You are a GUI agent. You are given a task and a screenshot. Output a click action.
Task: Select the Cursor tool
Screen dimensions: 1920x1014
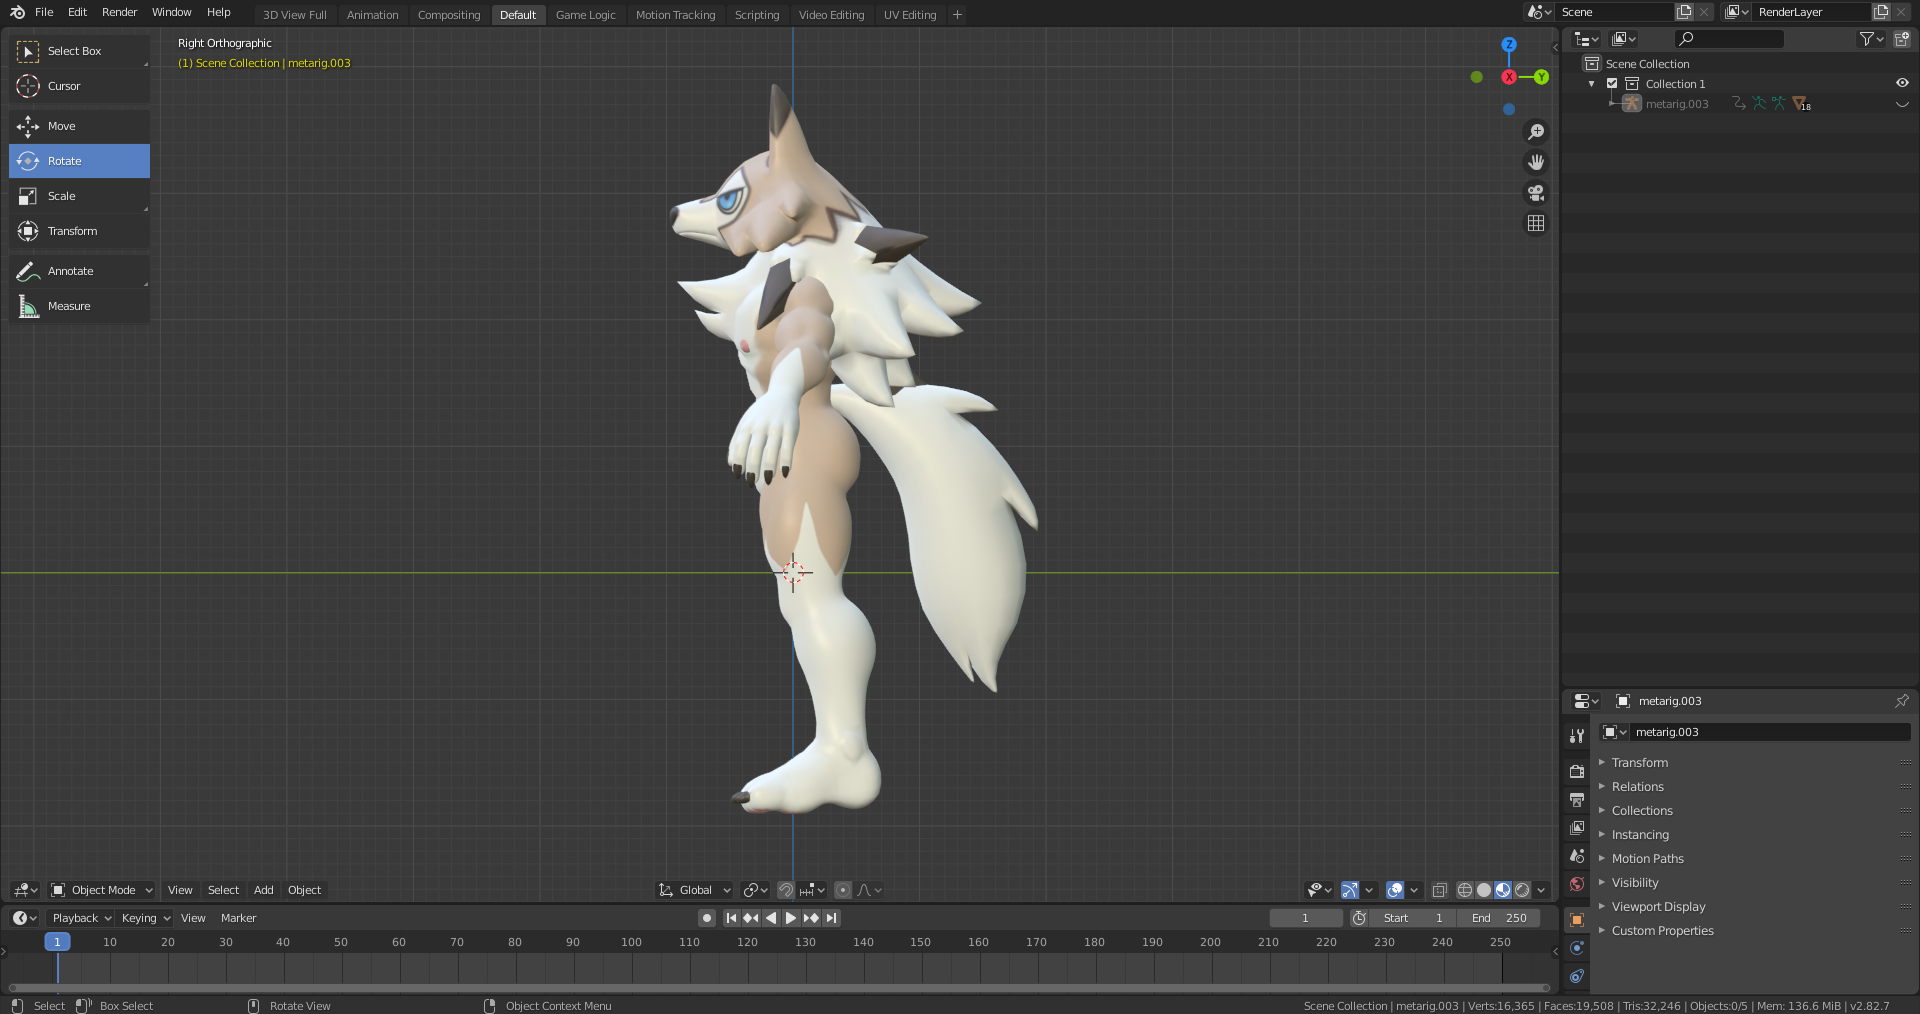point(79,86)
